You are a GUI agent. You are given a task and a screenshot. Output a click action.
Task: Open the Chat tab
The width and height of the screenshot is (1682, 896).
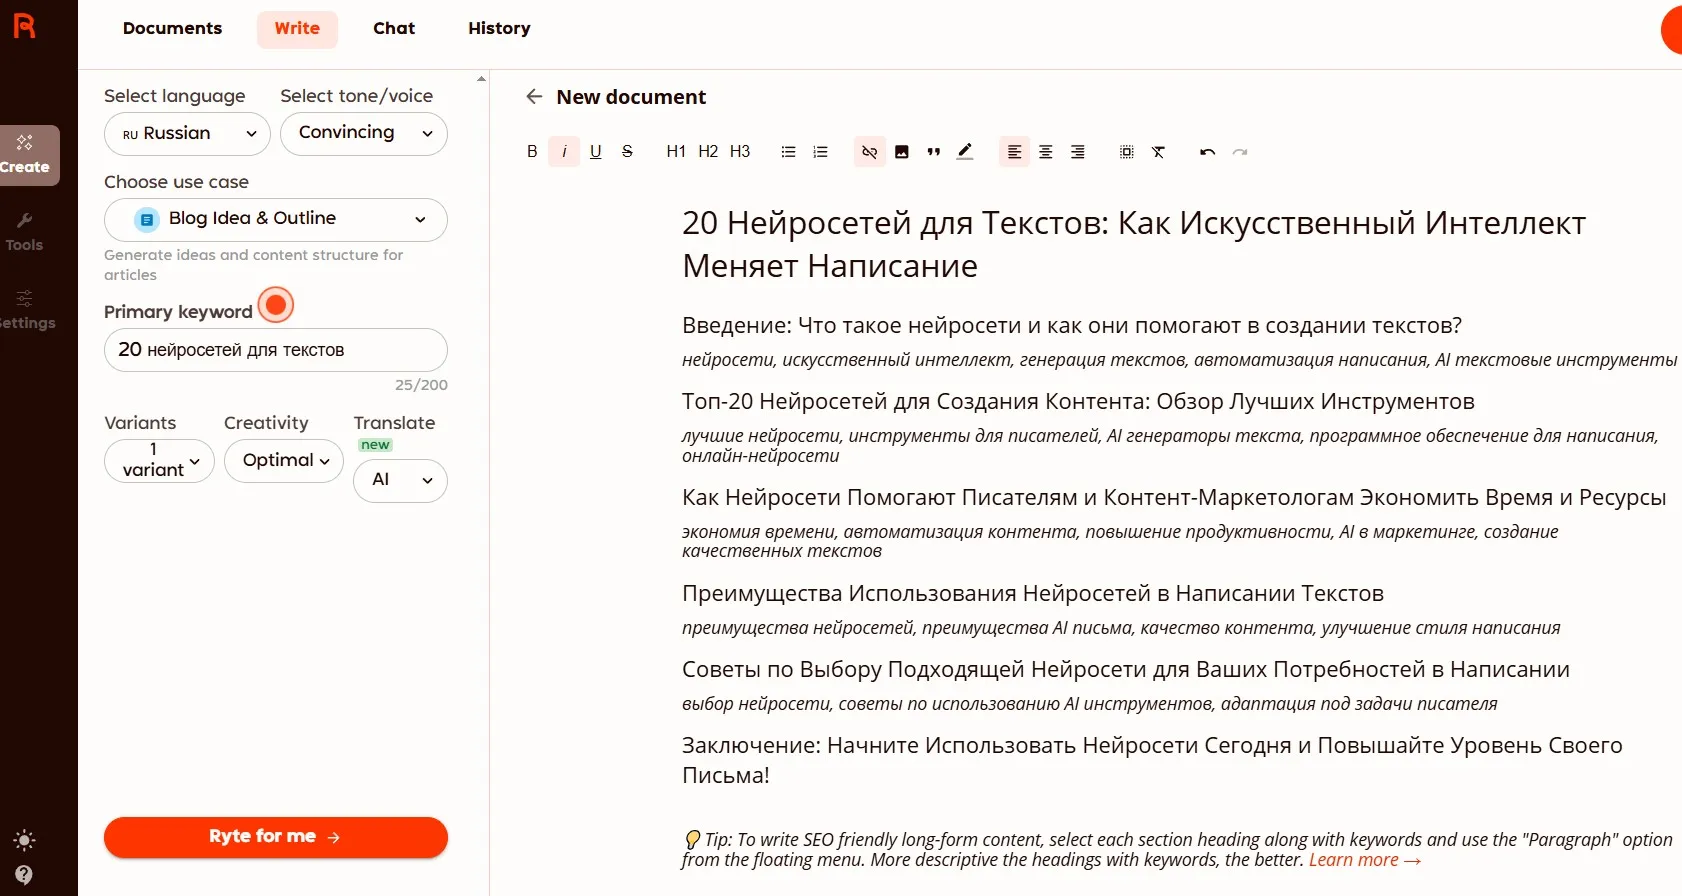[394, 29]
